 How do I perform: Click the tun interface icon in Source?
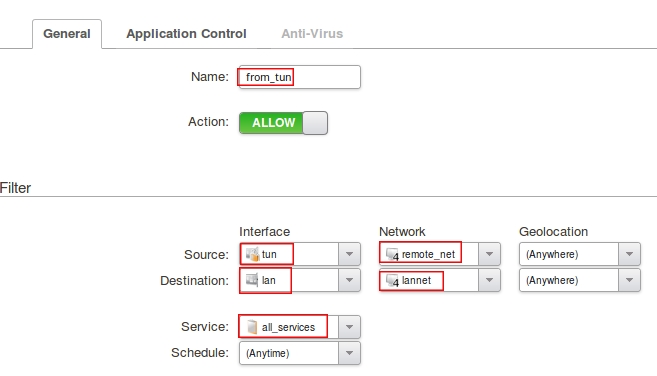(x=252, y=254)
